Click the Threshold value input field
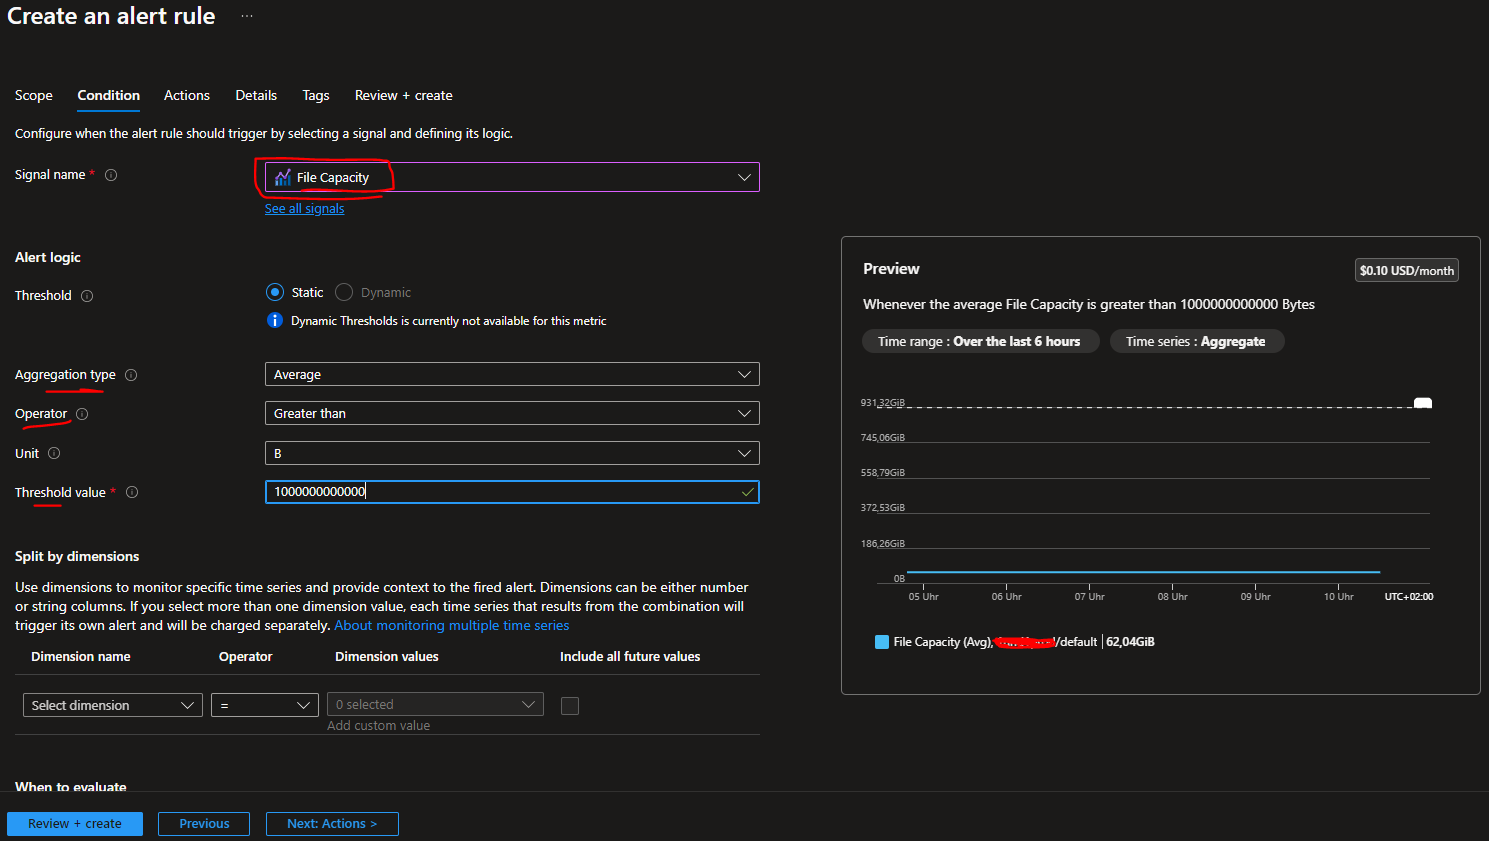1489x841 pixels. pyautogui.click(x=512, y=492)
